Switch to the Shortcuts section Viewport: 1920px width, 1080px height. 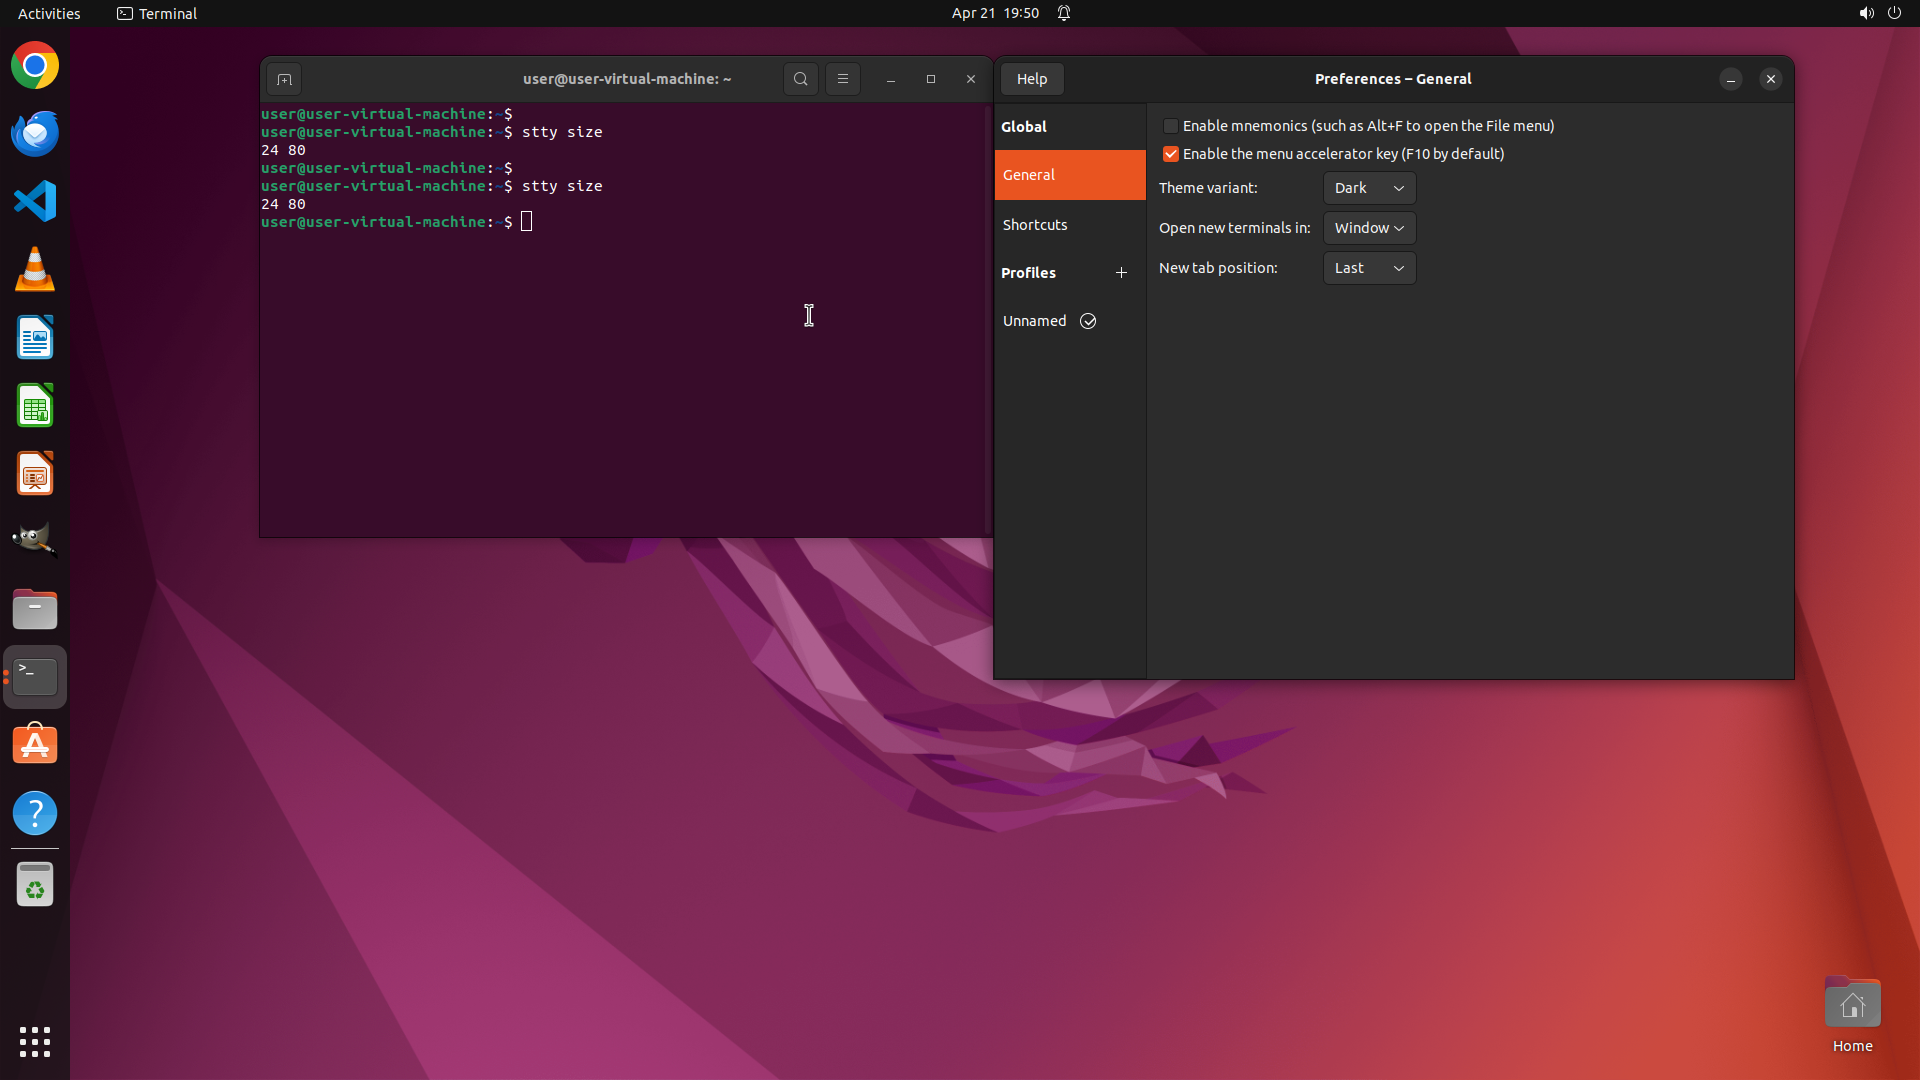tap(1035, 225)
